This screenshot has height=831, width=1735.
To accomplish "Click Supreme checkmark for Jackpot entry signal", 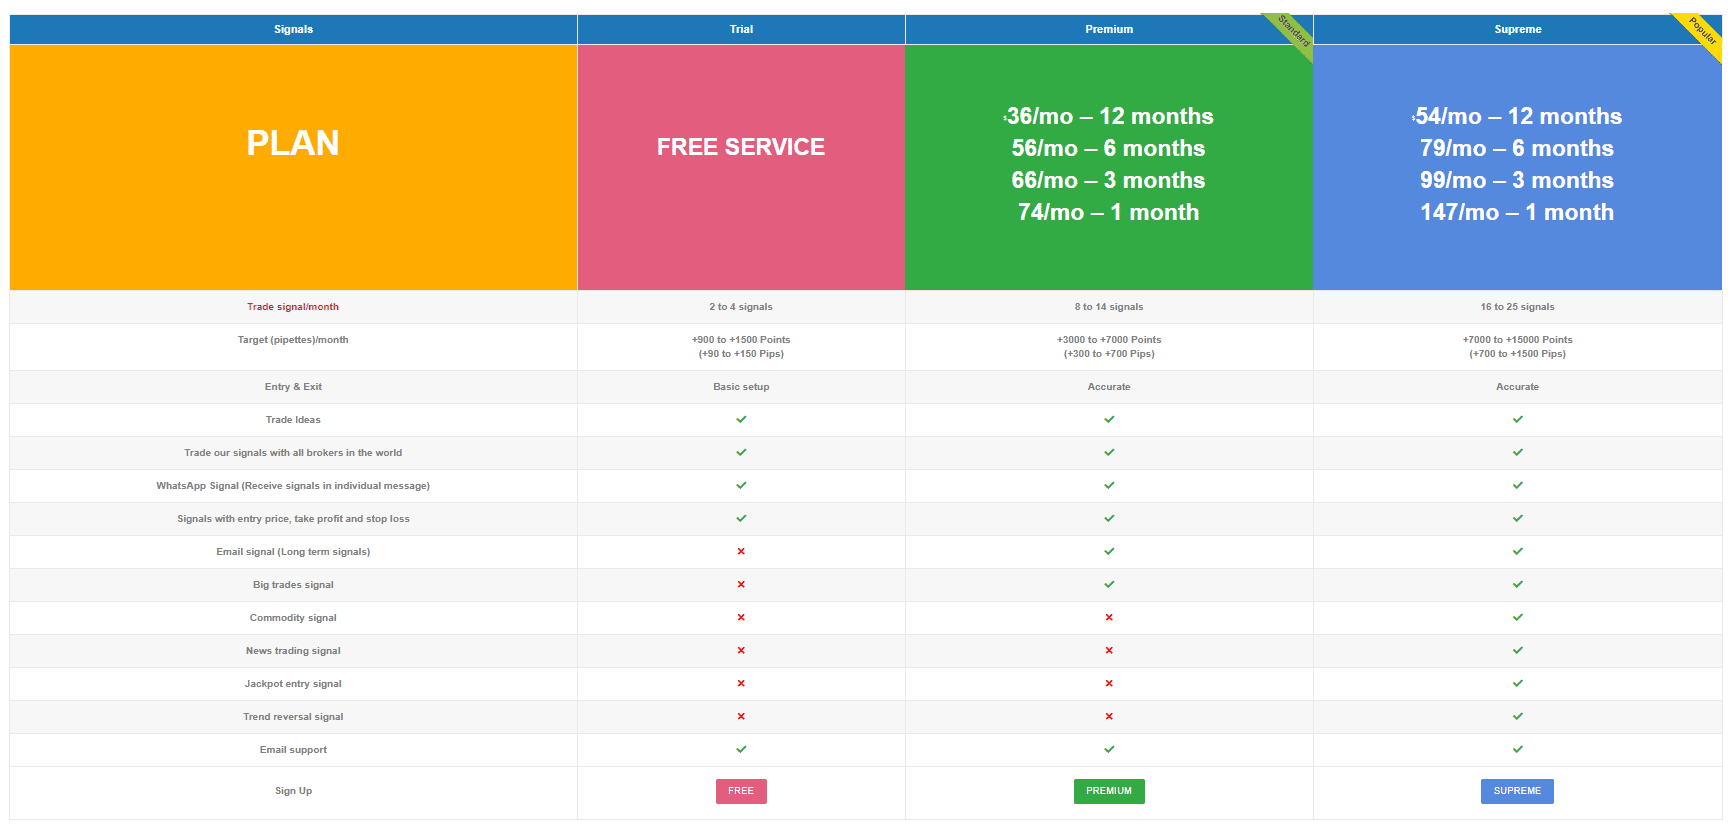I will click(x=1517, y=684).
